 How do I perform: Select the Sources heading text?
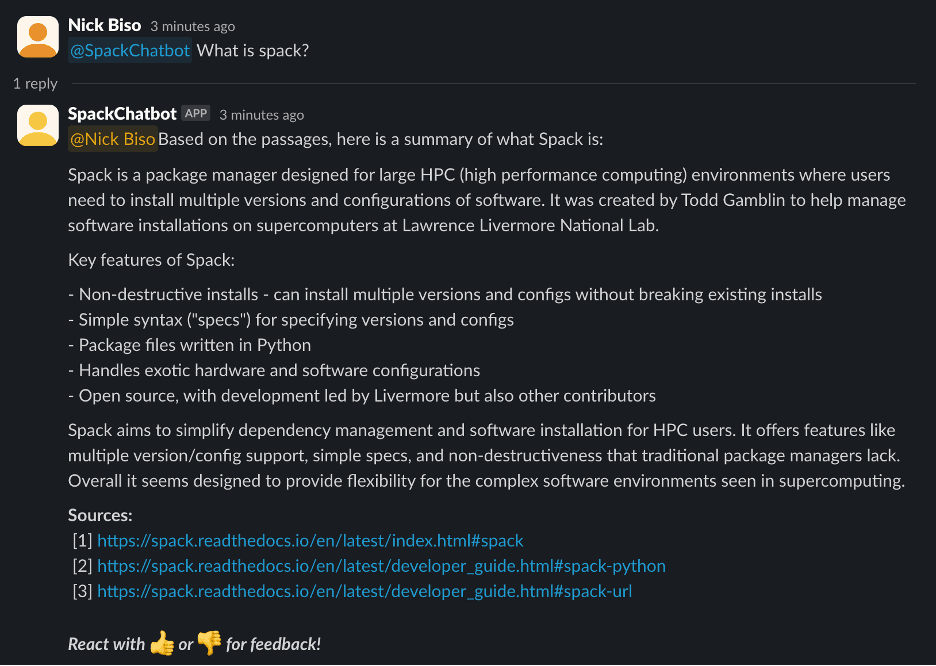tap(100, 515)
